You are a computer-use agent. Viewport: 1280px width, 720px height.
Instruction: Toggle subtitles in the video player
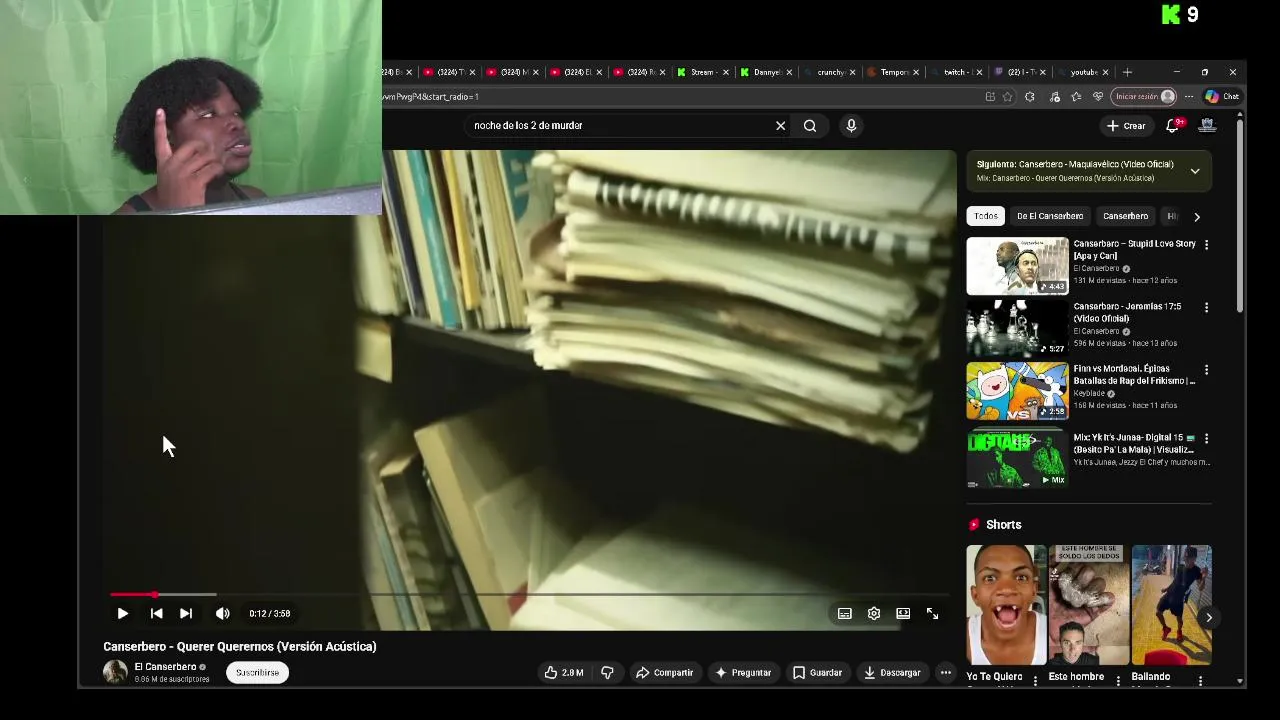[845, 614]
